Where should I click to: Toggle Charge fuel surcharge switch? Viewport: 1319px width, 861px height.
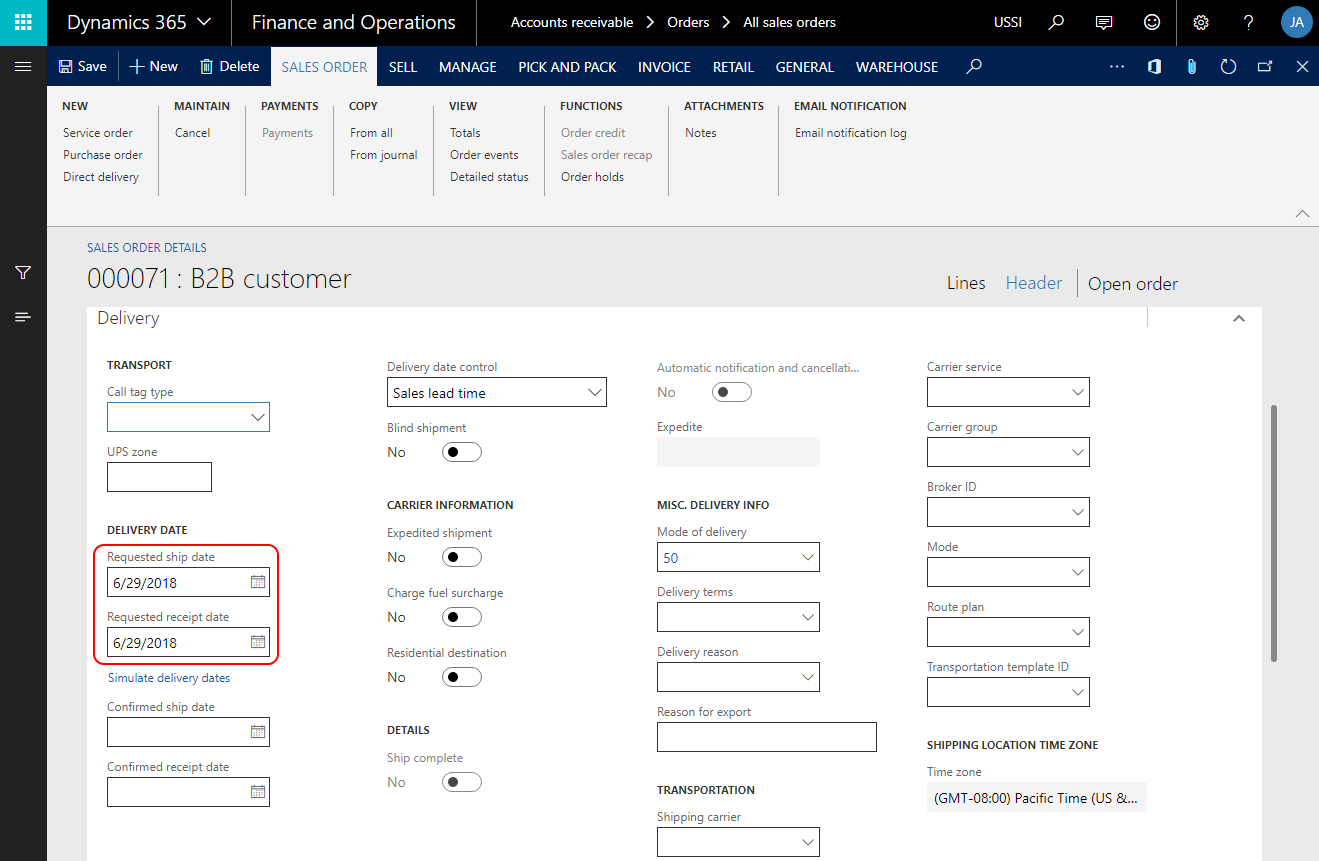tap(461, 617)
